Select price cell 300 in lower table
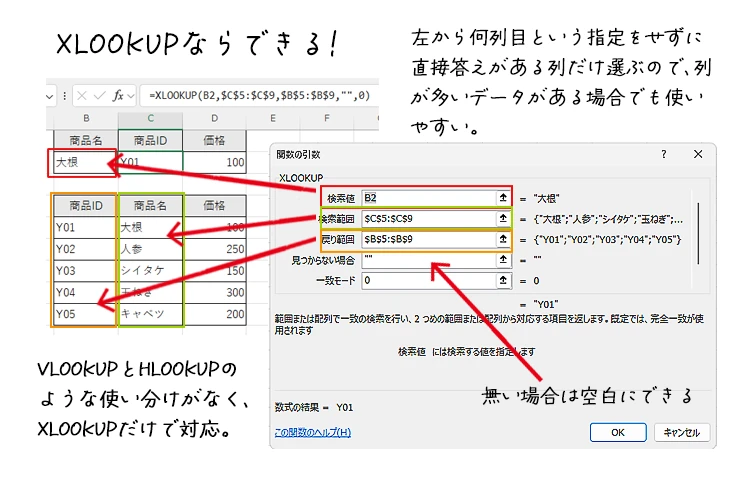Screen dimensions: 754x500 tap(214, 292)
